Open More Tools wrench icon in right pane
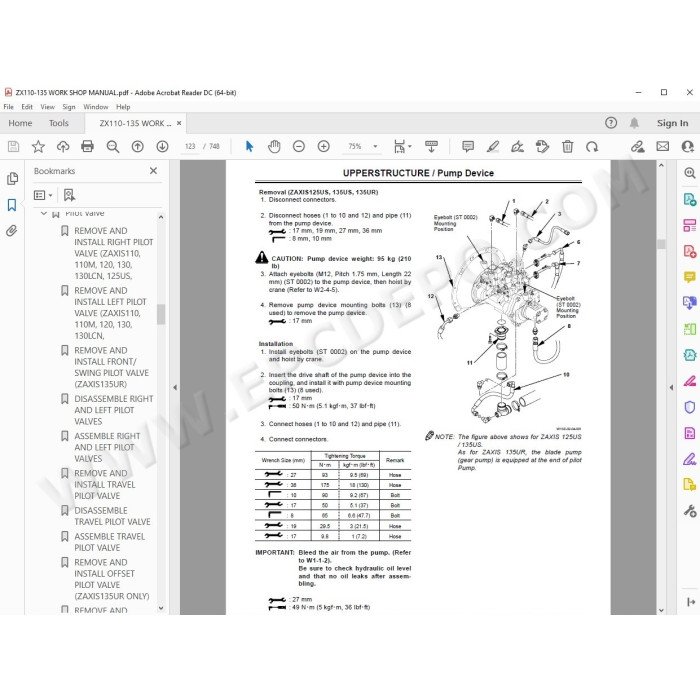Viewport: 700px width, 700px height. [690, 511]
